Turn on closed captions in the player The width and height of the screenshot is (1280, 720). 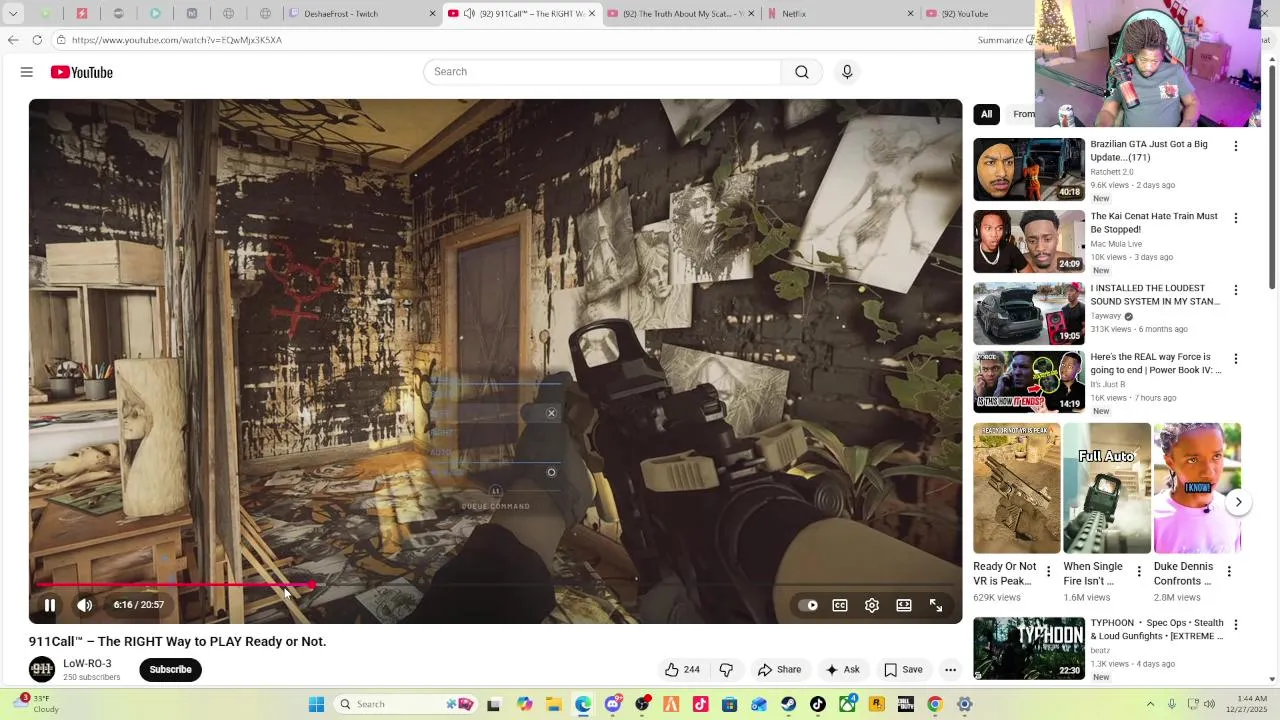840,605
